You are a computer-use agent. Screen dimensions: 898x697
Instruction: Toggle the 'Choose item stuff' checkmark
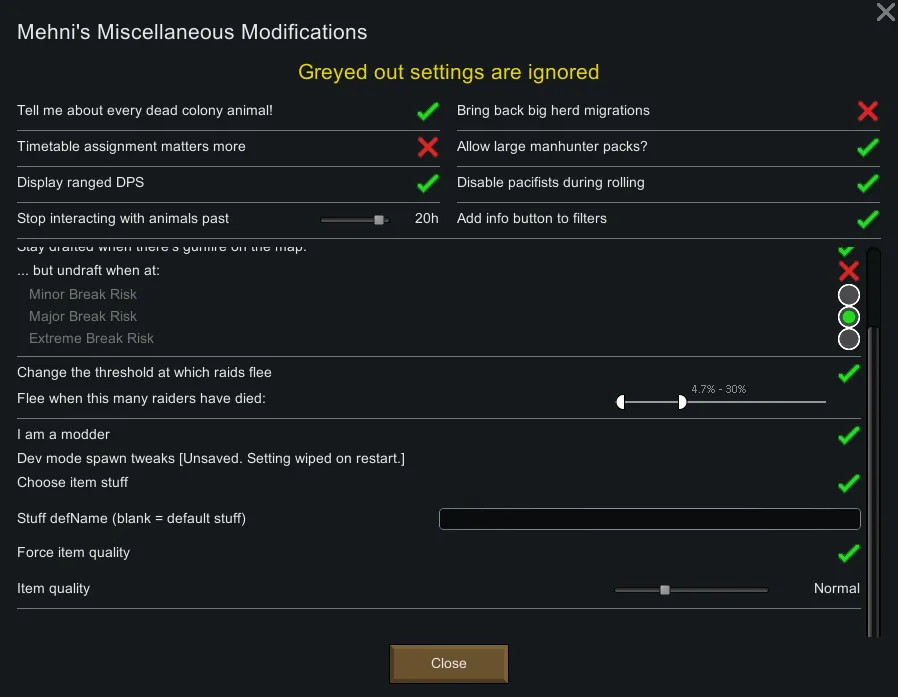[x=849, y=483]
